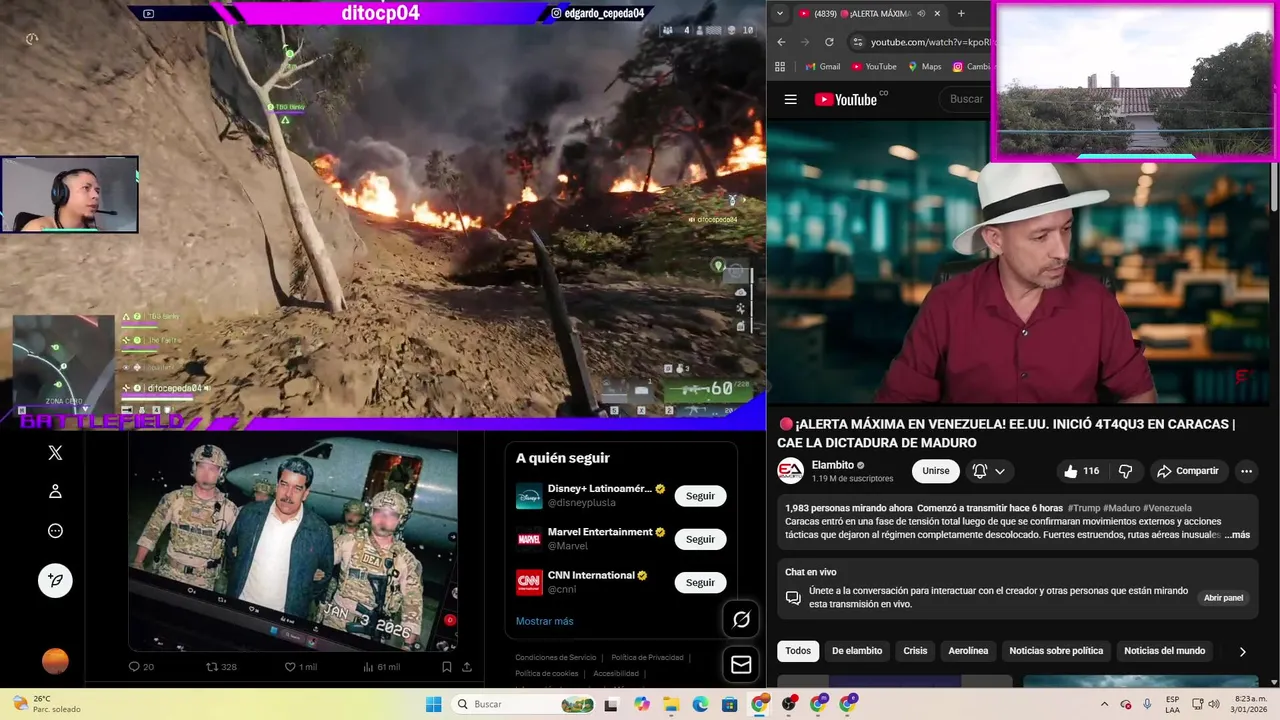Open the X sidebar more options circle
1280x720 pixels.
click(55, 531)
